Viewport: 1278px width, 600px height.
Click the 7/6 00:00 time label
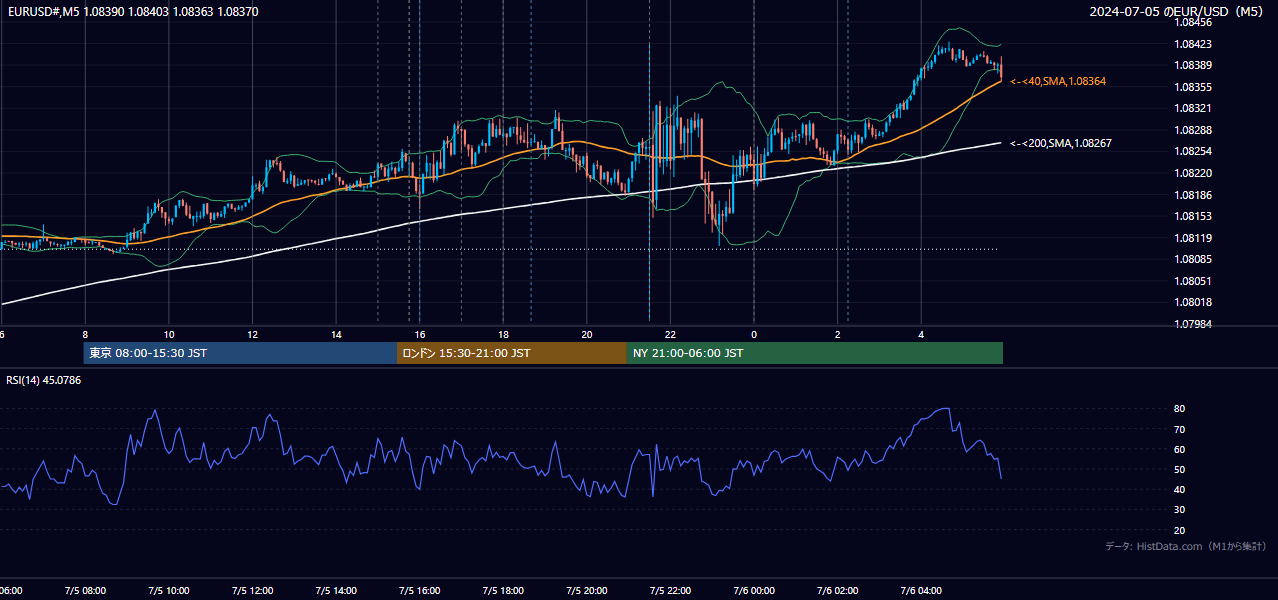tap(754, 591)
